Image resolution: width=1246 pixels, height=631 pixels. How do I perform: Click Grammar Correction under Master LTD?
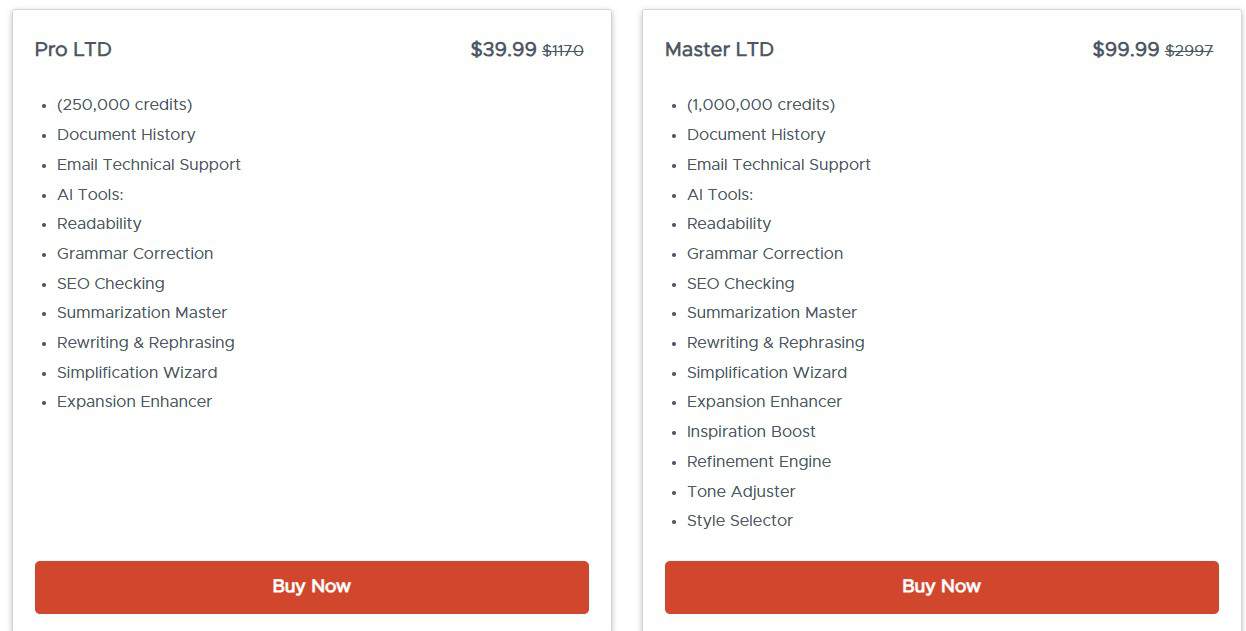click(x=765, y=253)
